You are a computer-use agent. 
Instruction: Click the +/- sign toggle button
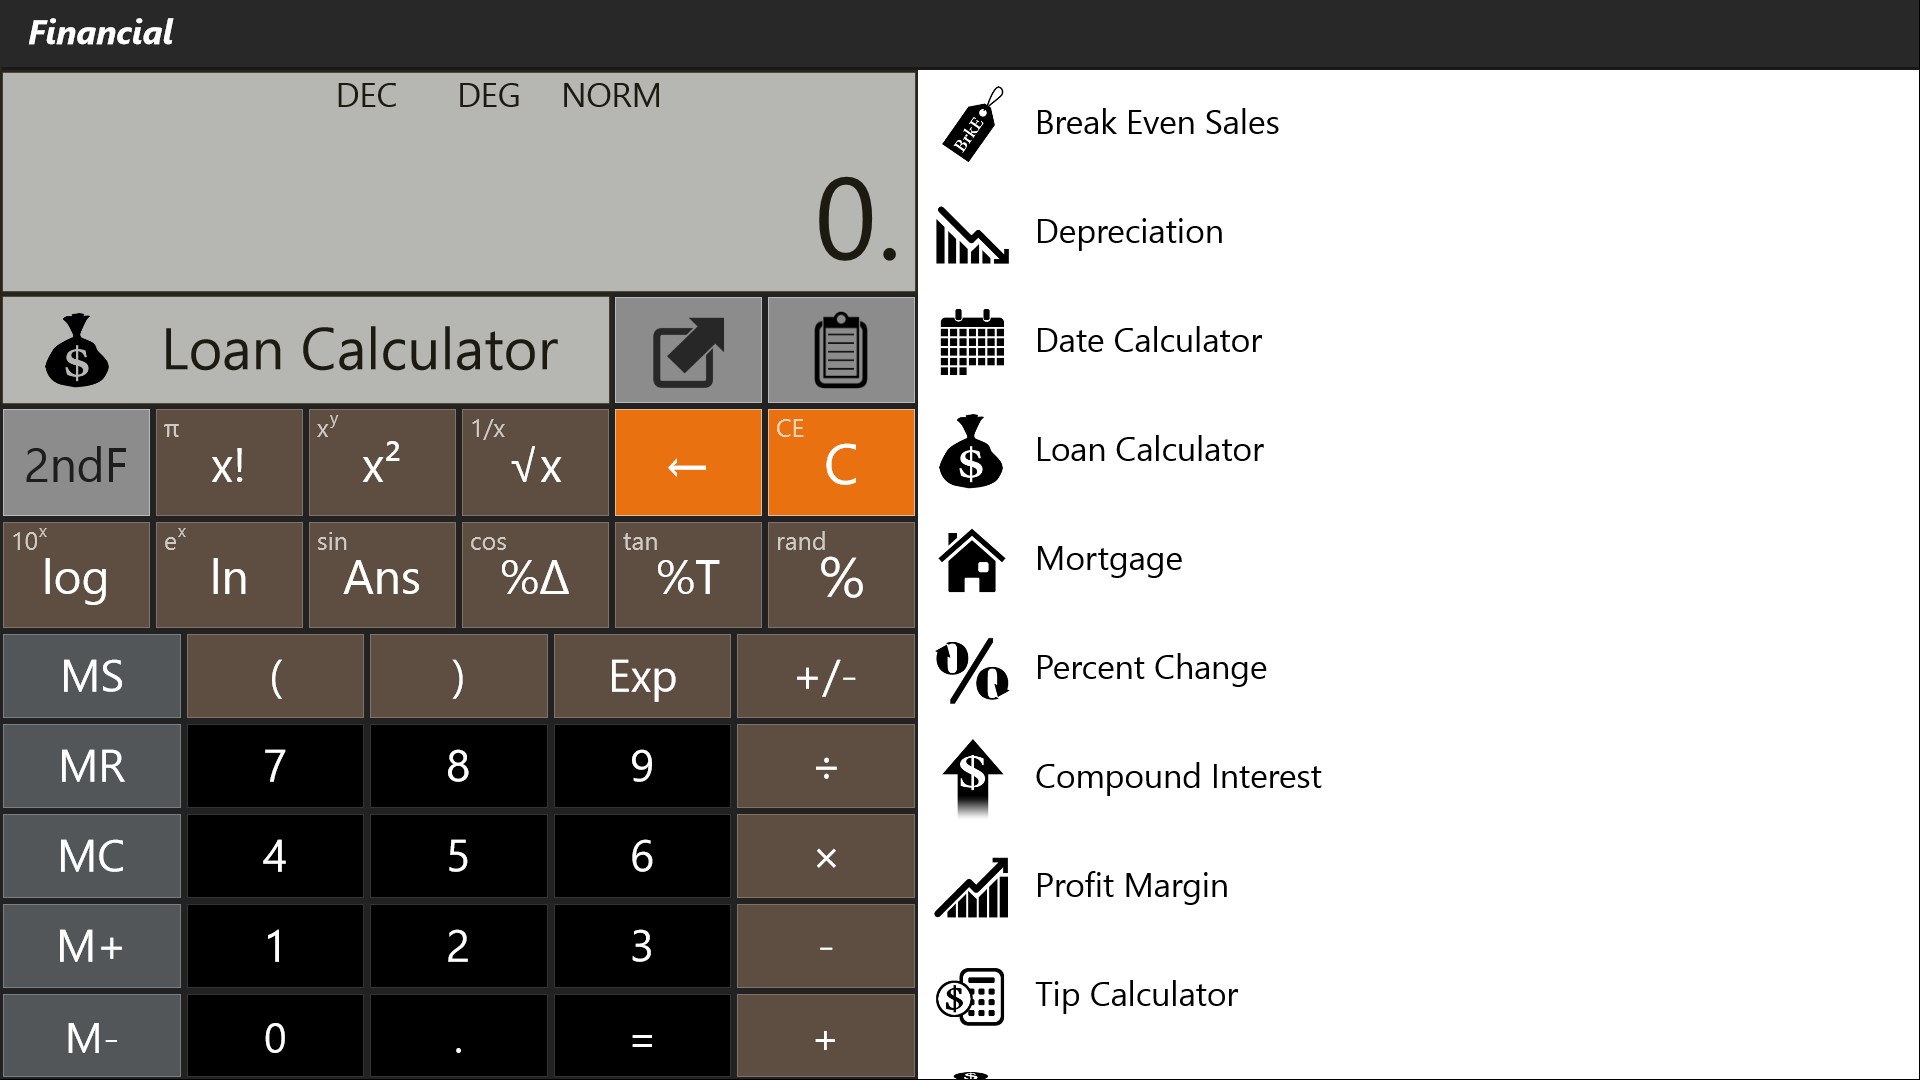[x=824, y=675]
